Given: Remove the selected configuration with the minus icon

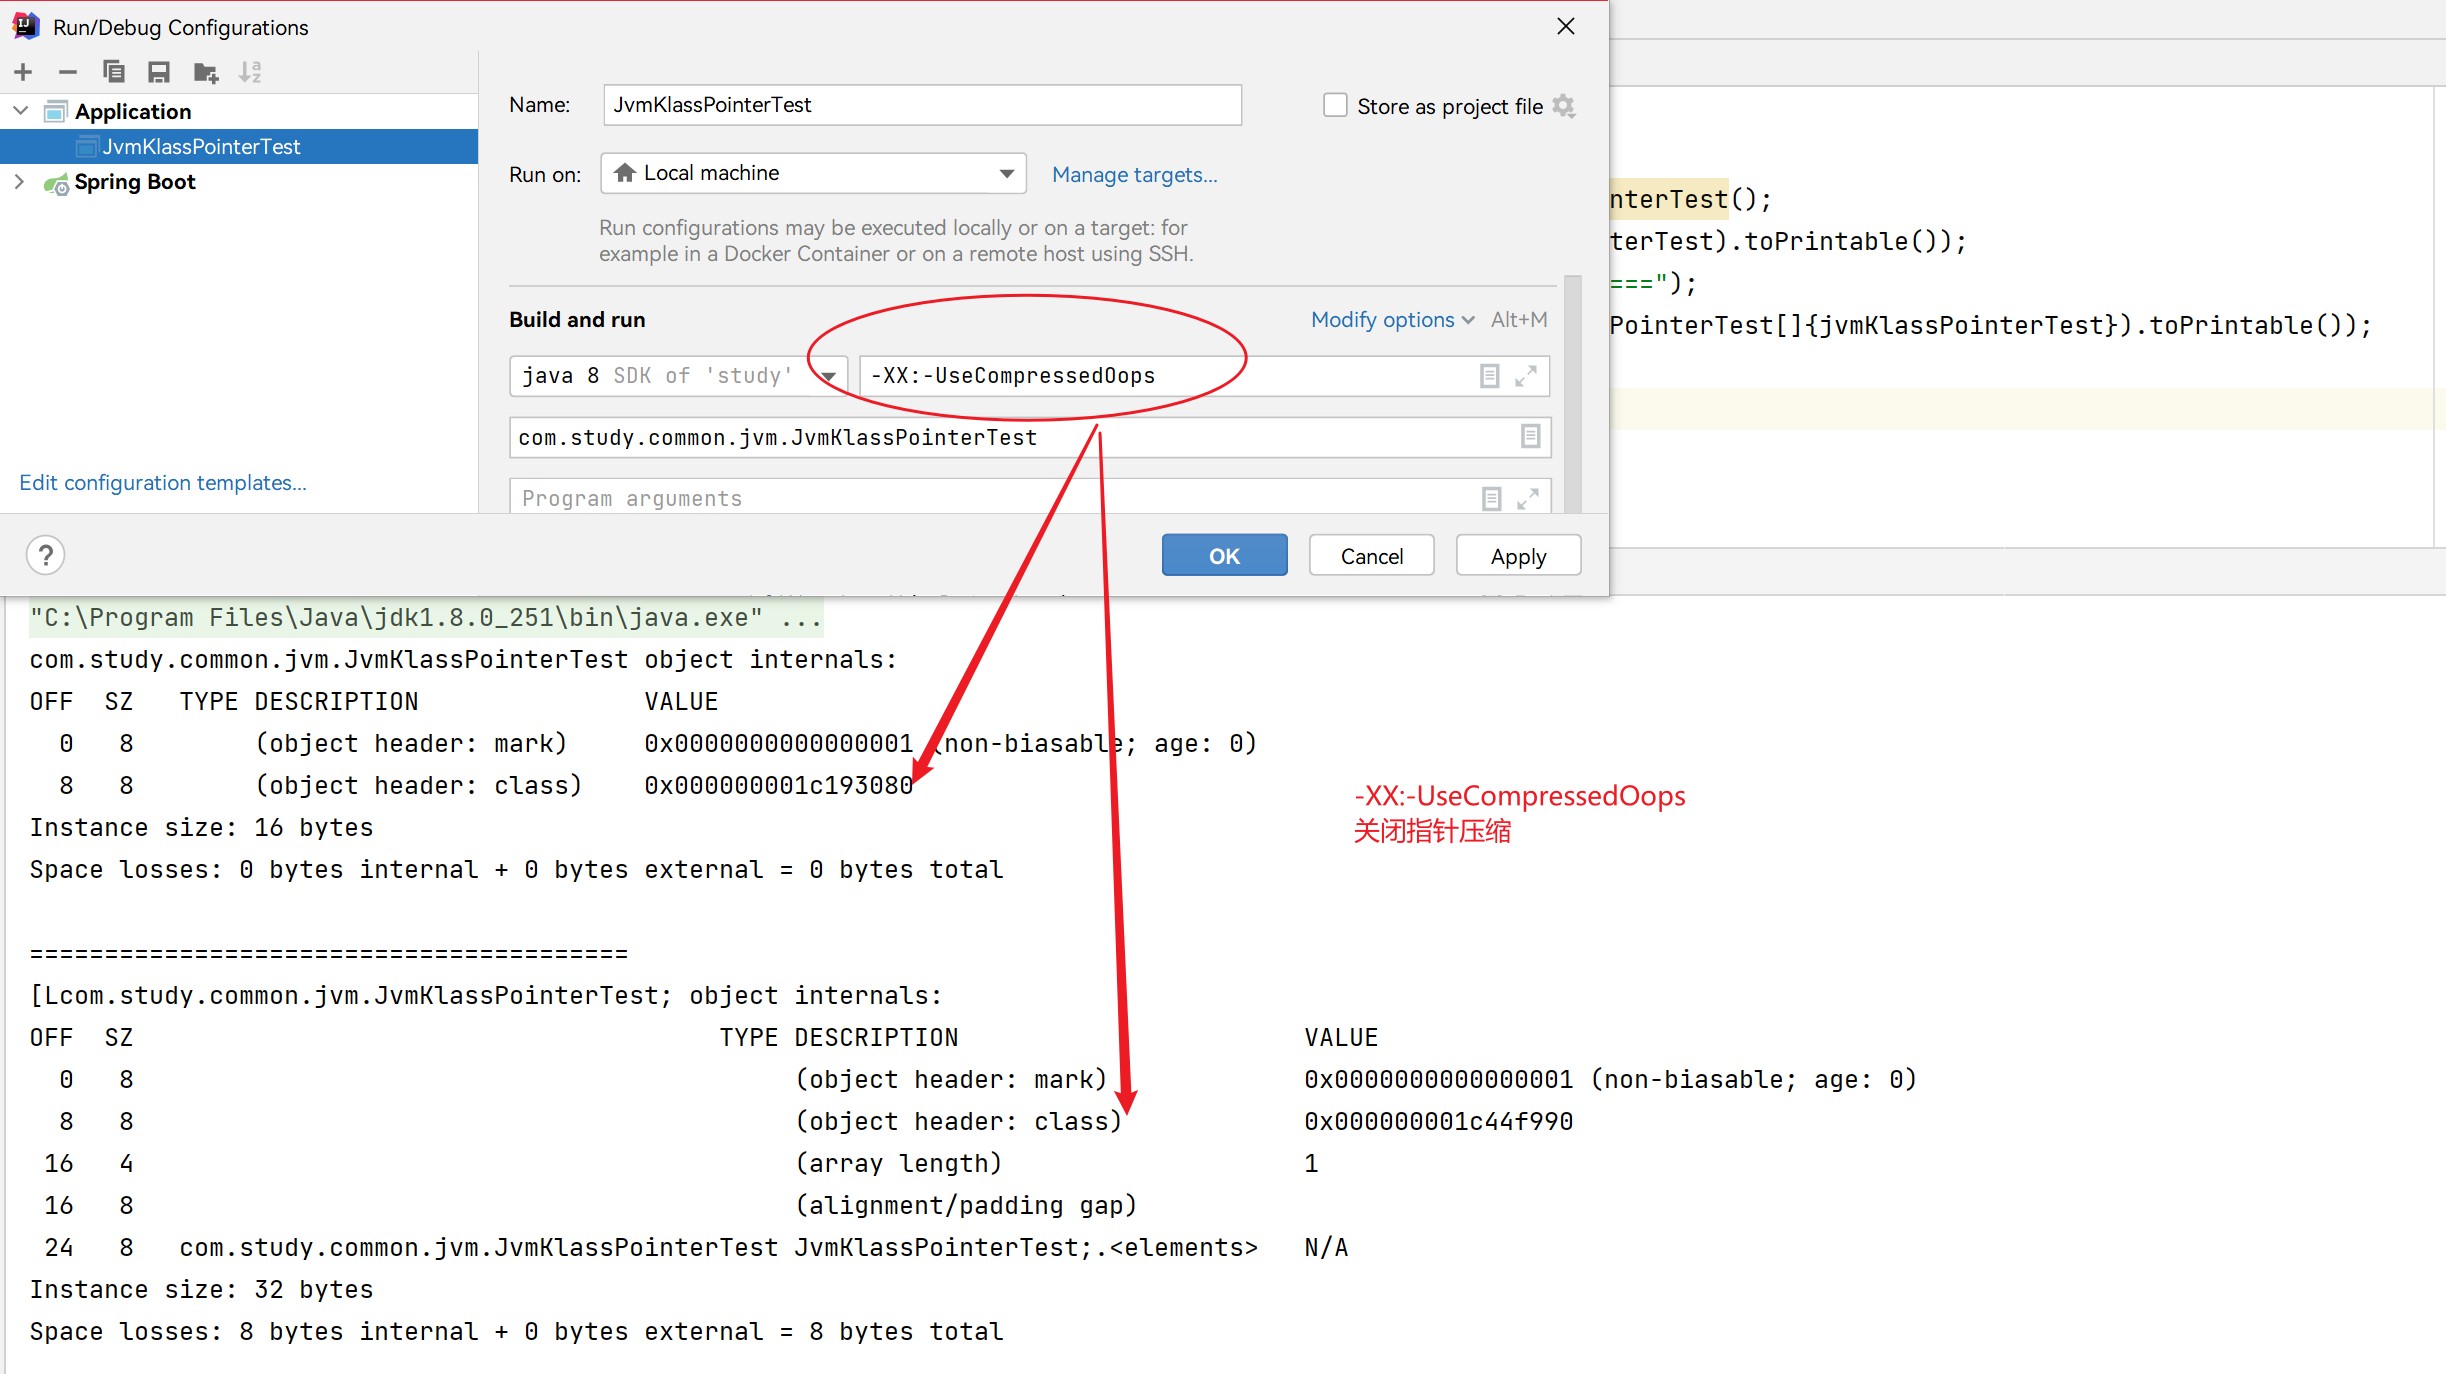Looking at the screenshot, I should pos(68,72).
